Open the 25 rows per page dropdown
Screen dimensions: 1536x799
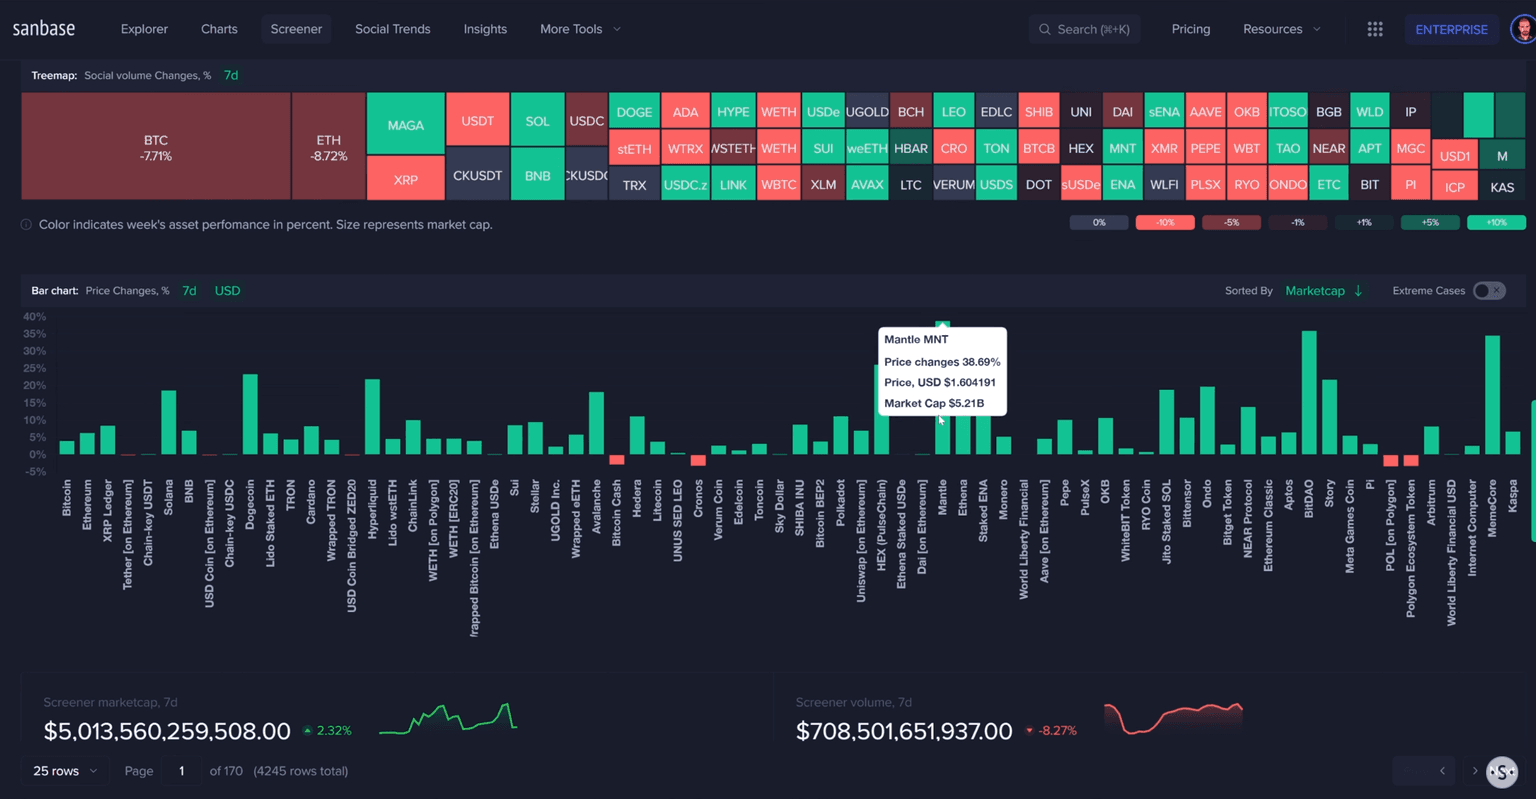point(65,771)
